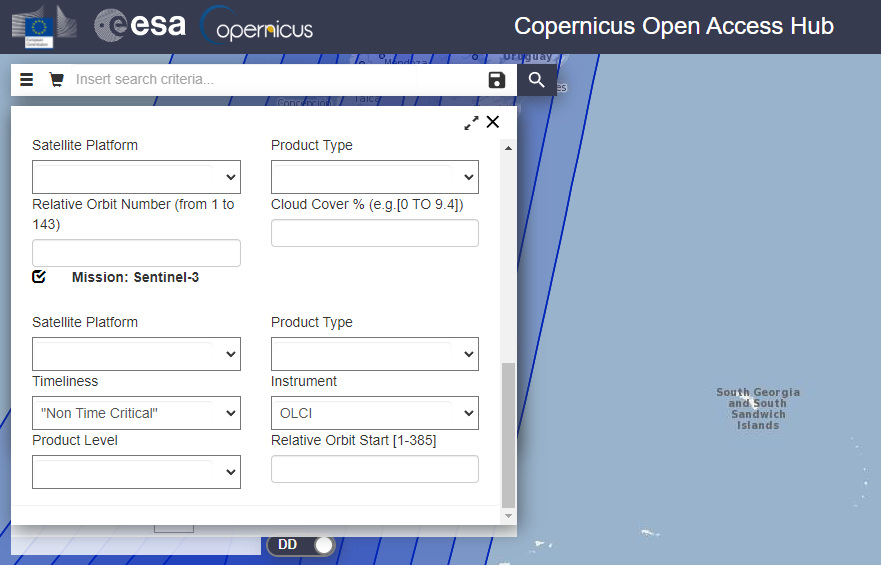Click the Relative Orbit Number input field
This screenshot has width=881, height=565.
(137, 253)
